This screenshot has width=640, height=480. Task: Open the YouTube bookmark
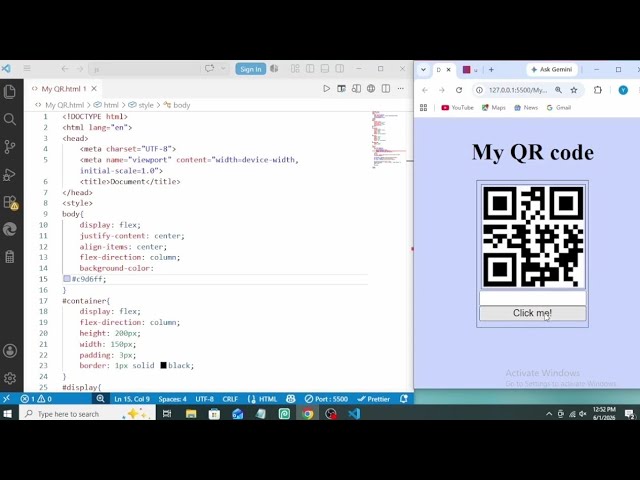tap(458, 108)
